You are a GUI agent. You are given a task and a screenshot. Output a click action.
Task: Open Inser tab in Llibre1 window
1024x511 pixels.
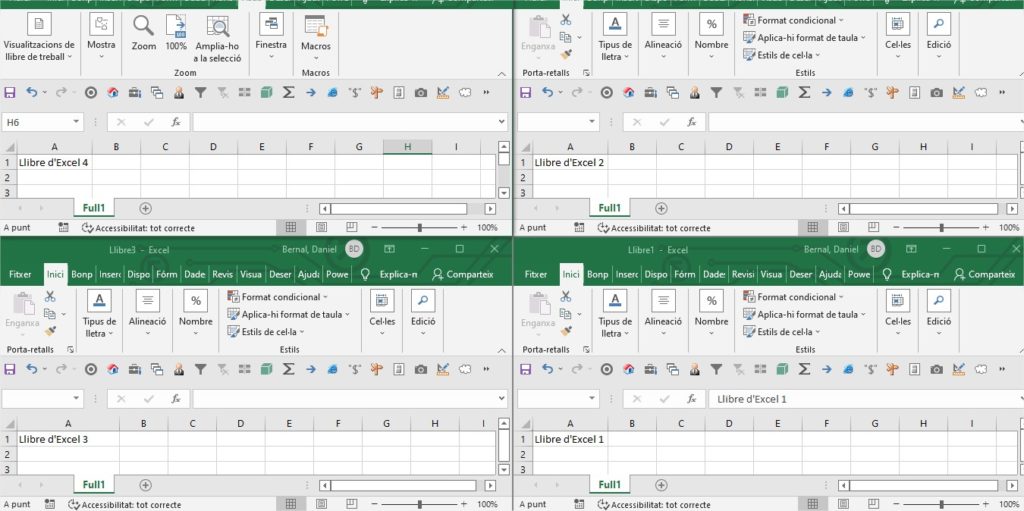tap(627, 274)
